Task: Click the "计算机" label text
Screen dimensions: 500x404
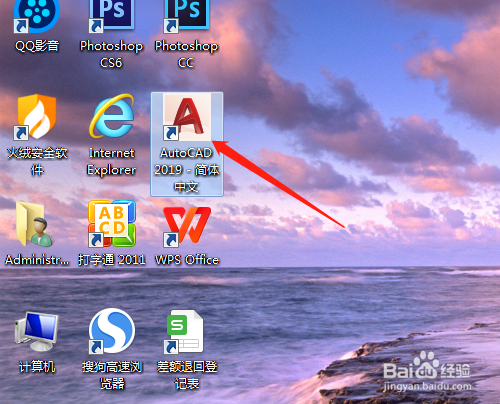Action: [x=37, y=367]
